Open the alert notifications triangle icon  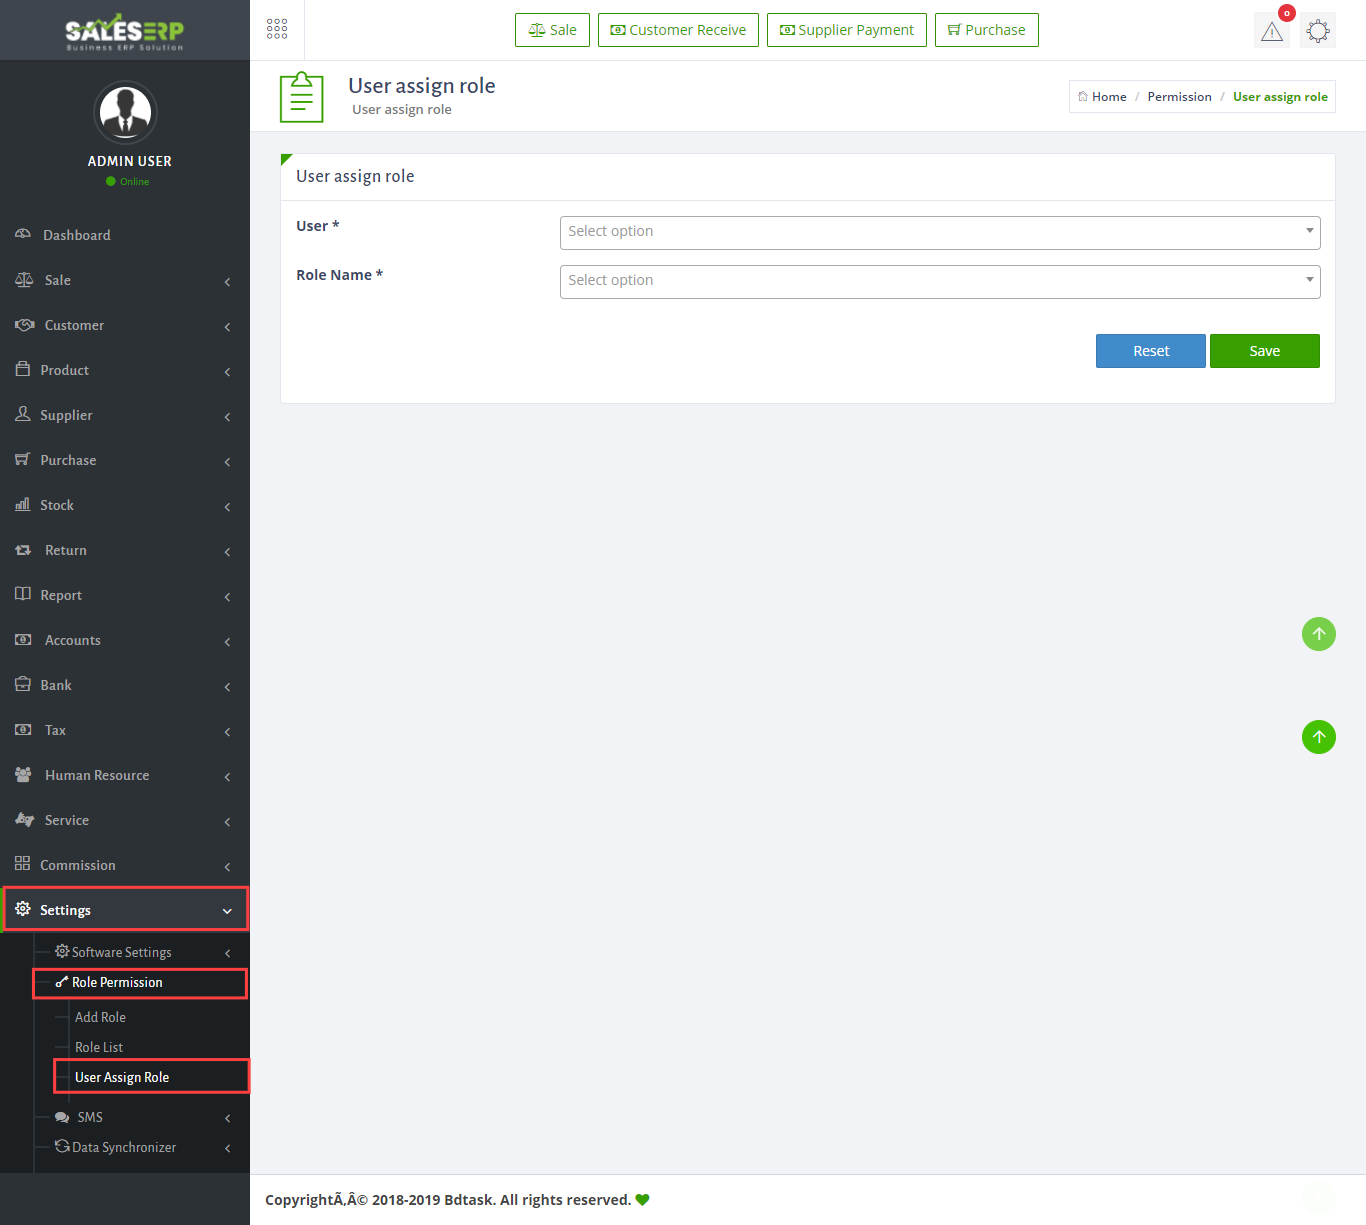tap(1272, 31)
